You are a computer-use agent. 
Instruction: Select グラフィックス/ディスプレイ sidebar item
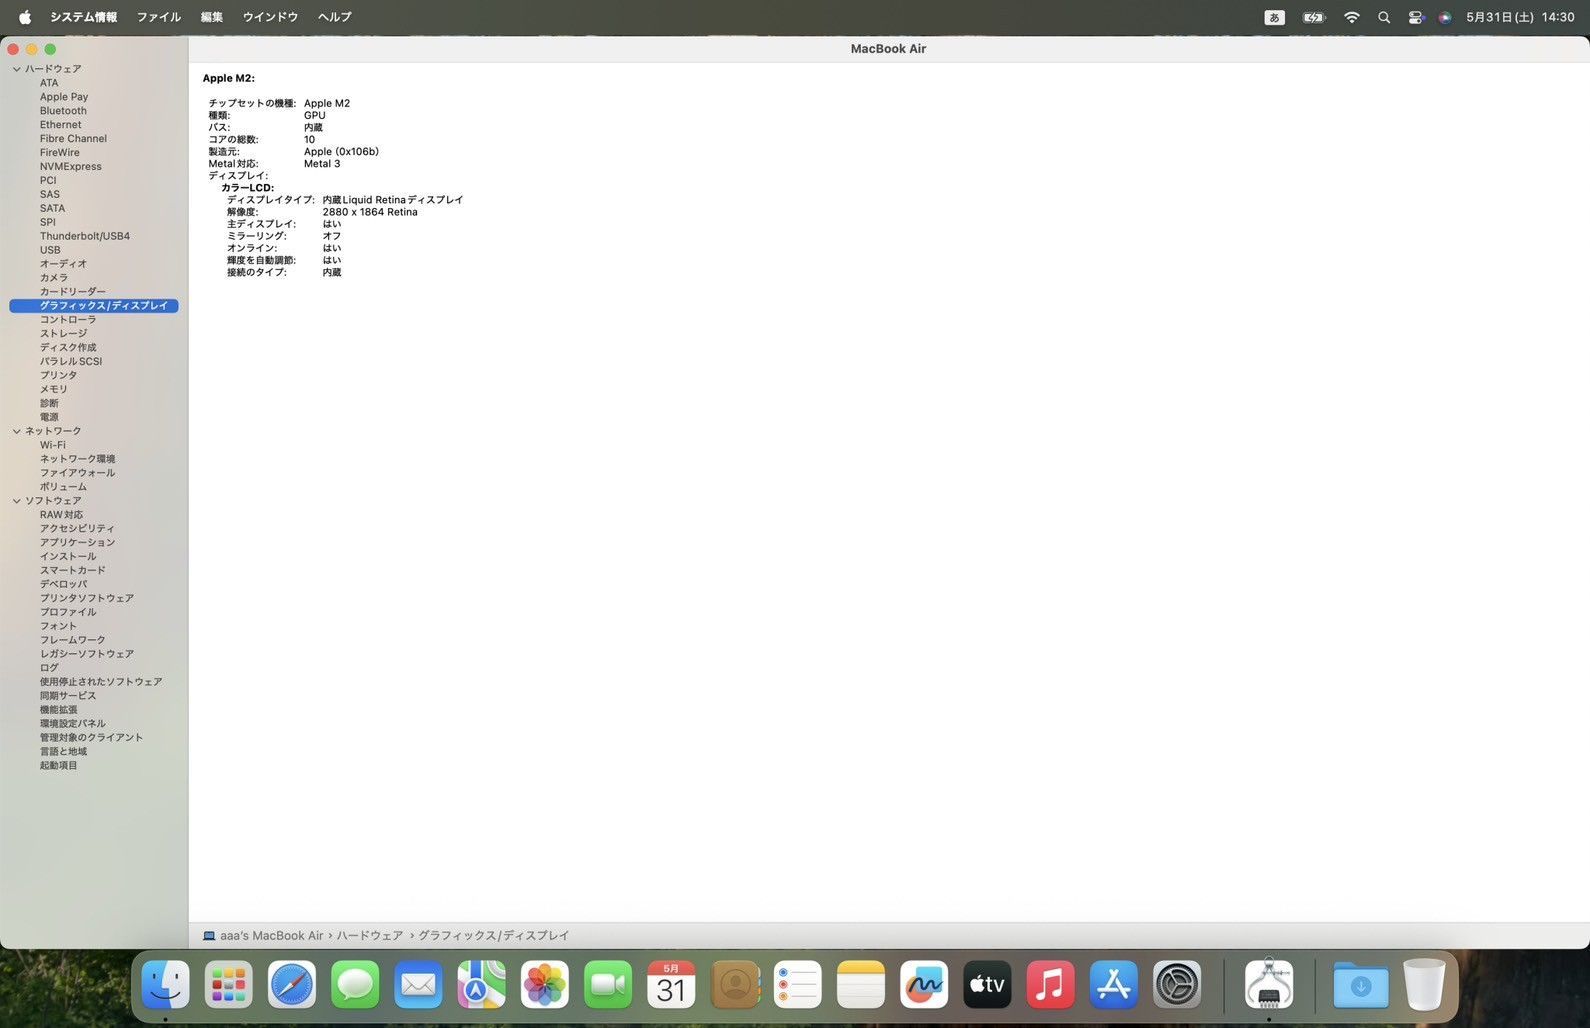click(x=94, y=306)
